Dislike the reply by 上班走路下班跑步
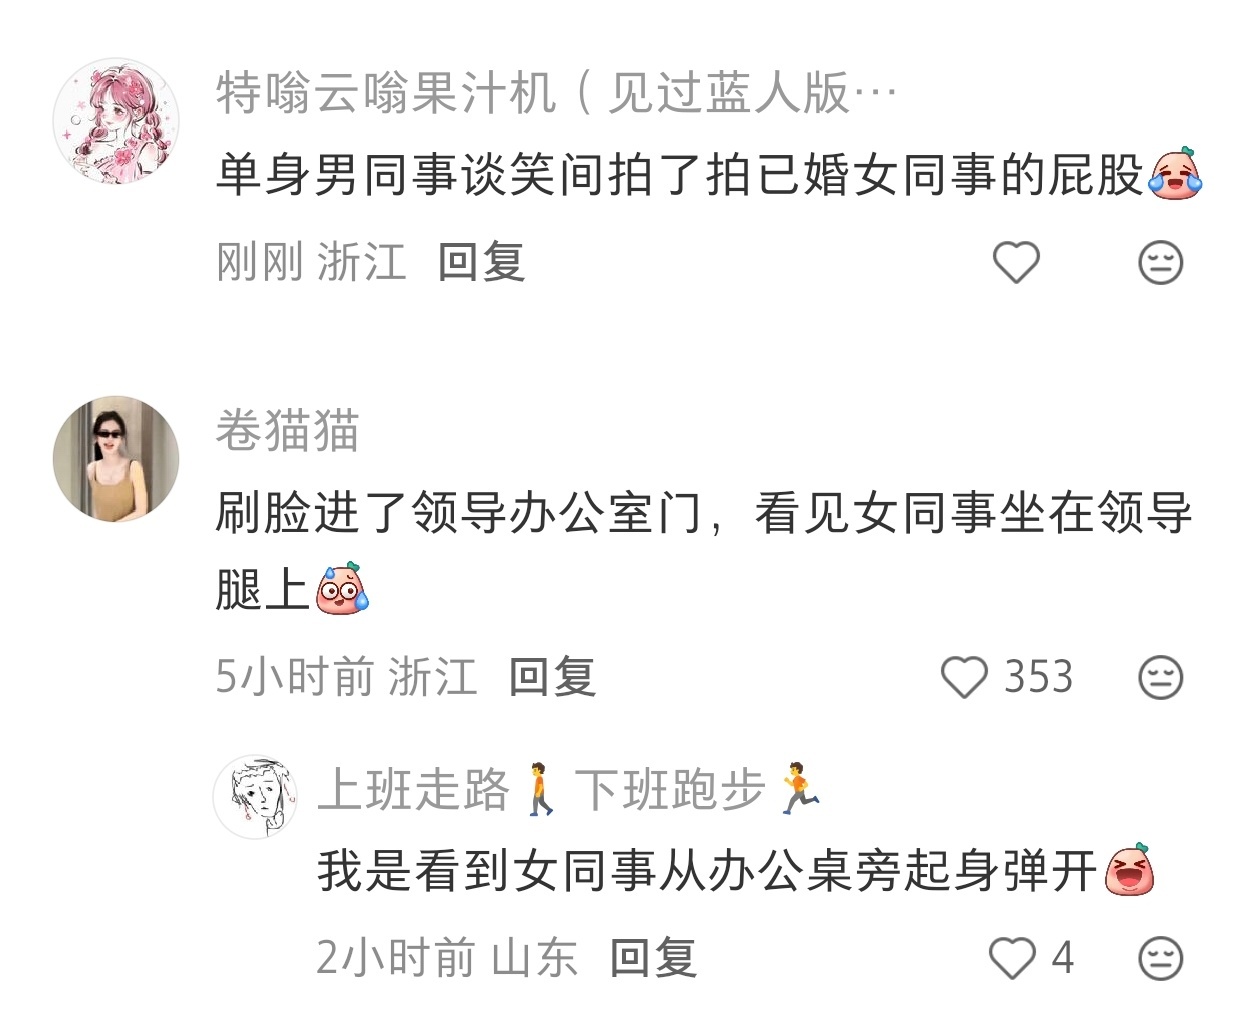 [1161, 958]
